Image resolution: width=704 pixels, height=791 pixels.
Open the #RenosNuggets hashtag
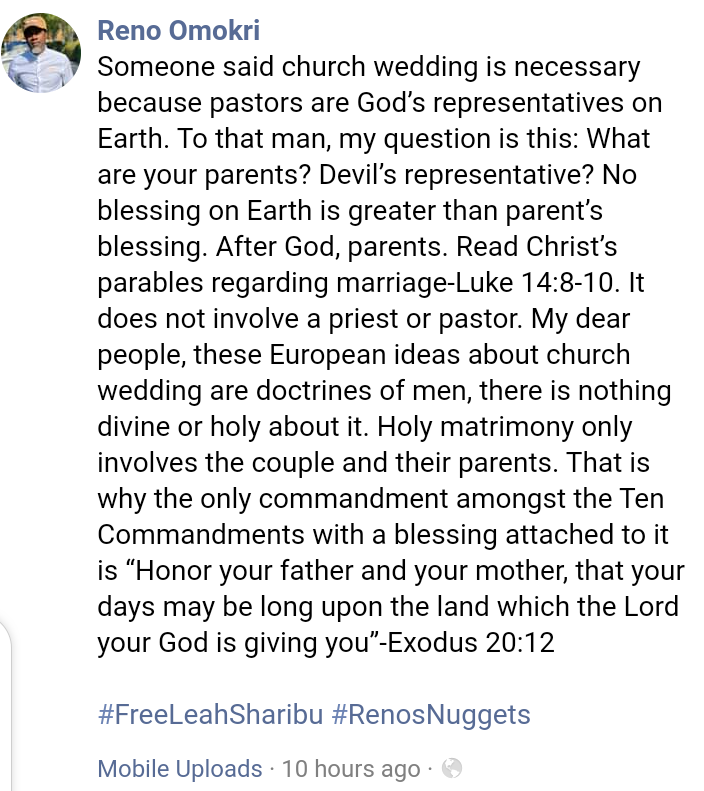[431, 714]
